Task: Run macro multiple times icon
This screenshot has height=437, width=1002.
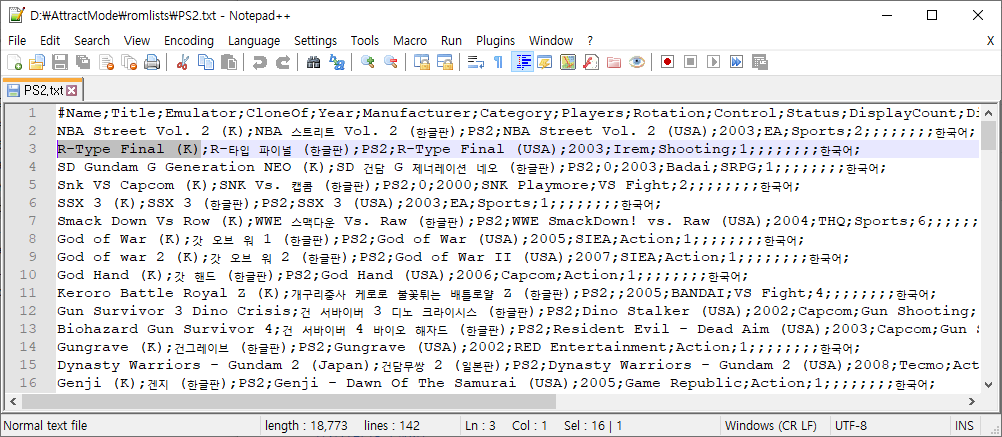Action: (x=736, y=62)
